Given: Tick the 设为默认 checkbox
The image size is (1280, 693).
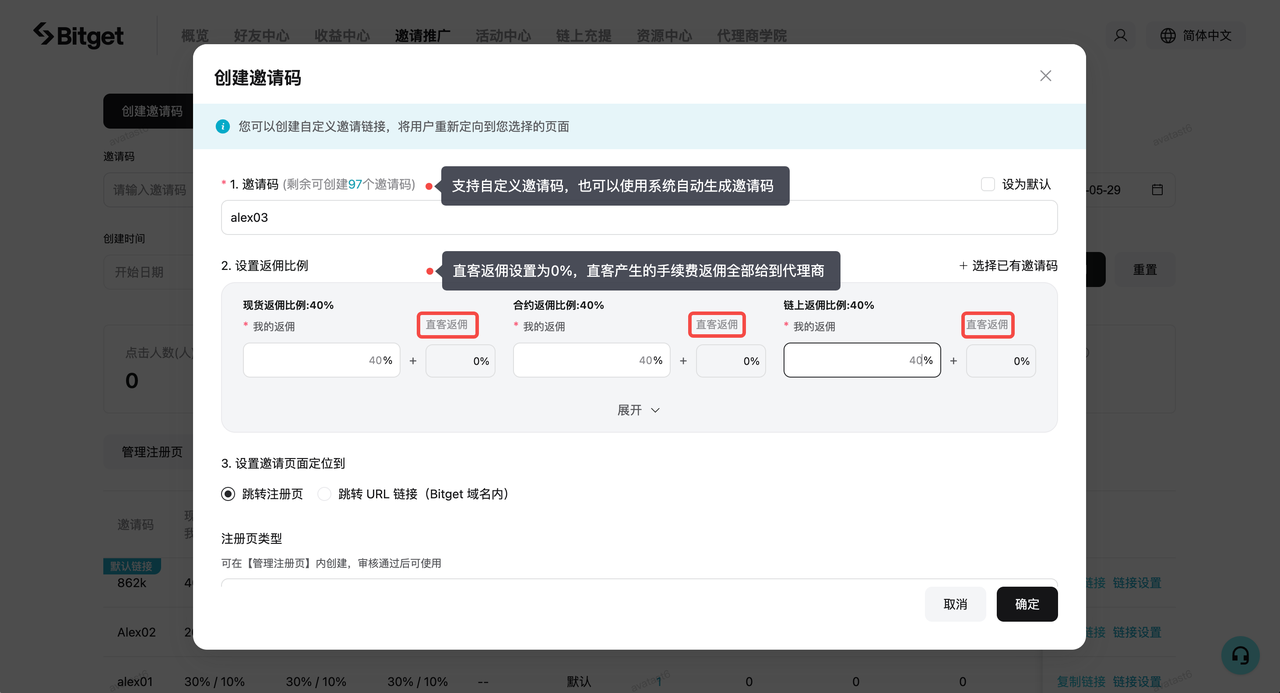Looking at the screenshot, I should coord(988,184).
